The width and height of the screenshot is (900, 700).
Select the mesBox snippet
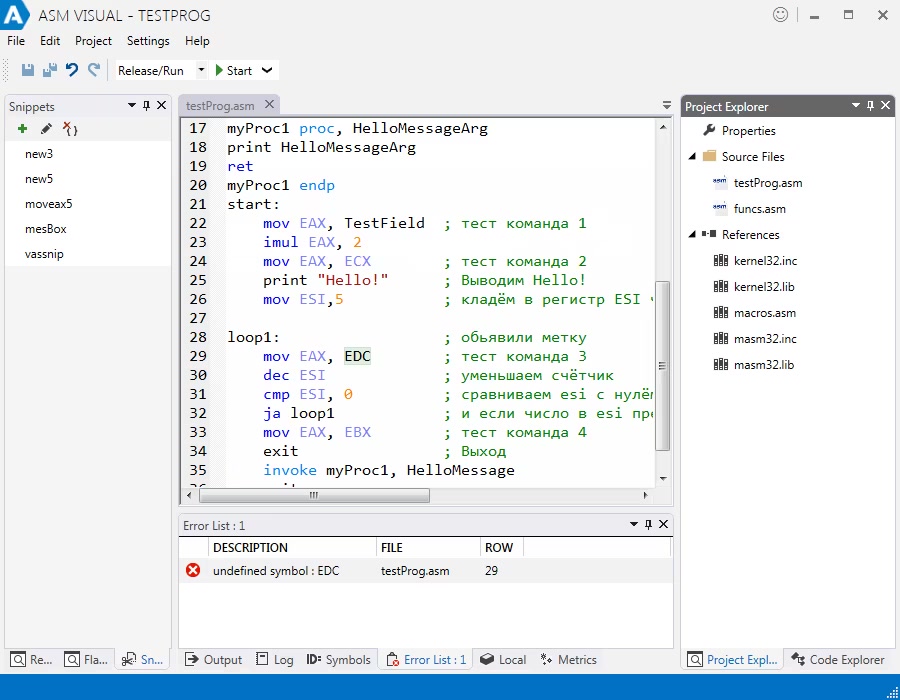click(x=46, y=229)
